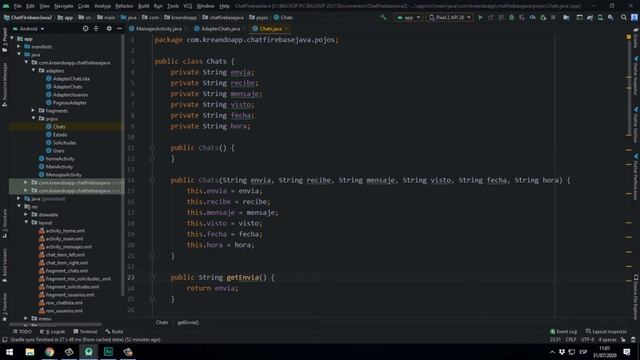The width and height of the screenshot is (640, 360).
Task: Switch to MensajesActivity.java tab
Action: 159,29
